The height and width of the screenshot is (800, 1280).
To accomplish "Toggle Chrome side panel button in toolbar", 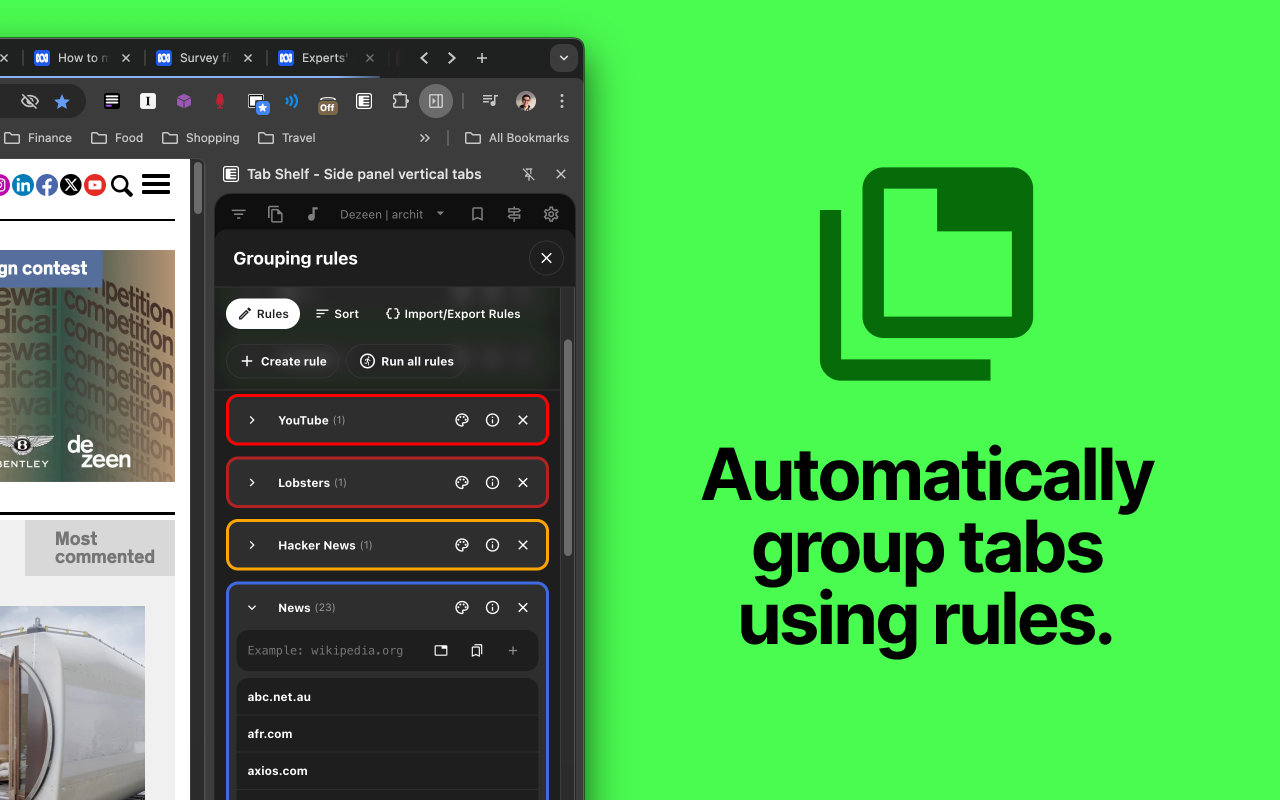I will point(436,101).
